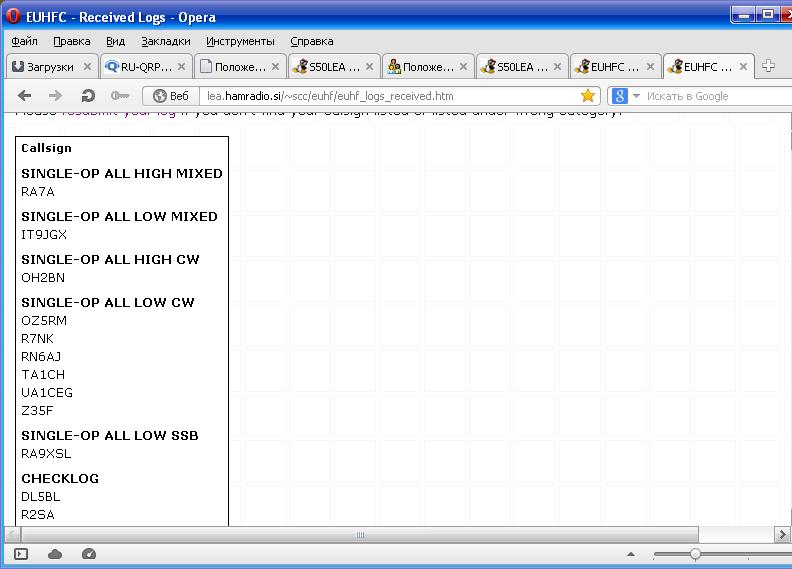Screen dimensions: 792x569
Task: Switch to the Загрузки tab
Action: [x=44, y=67]
